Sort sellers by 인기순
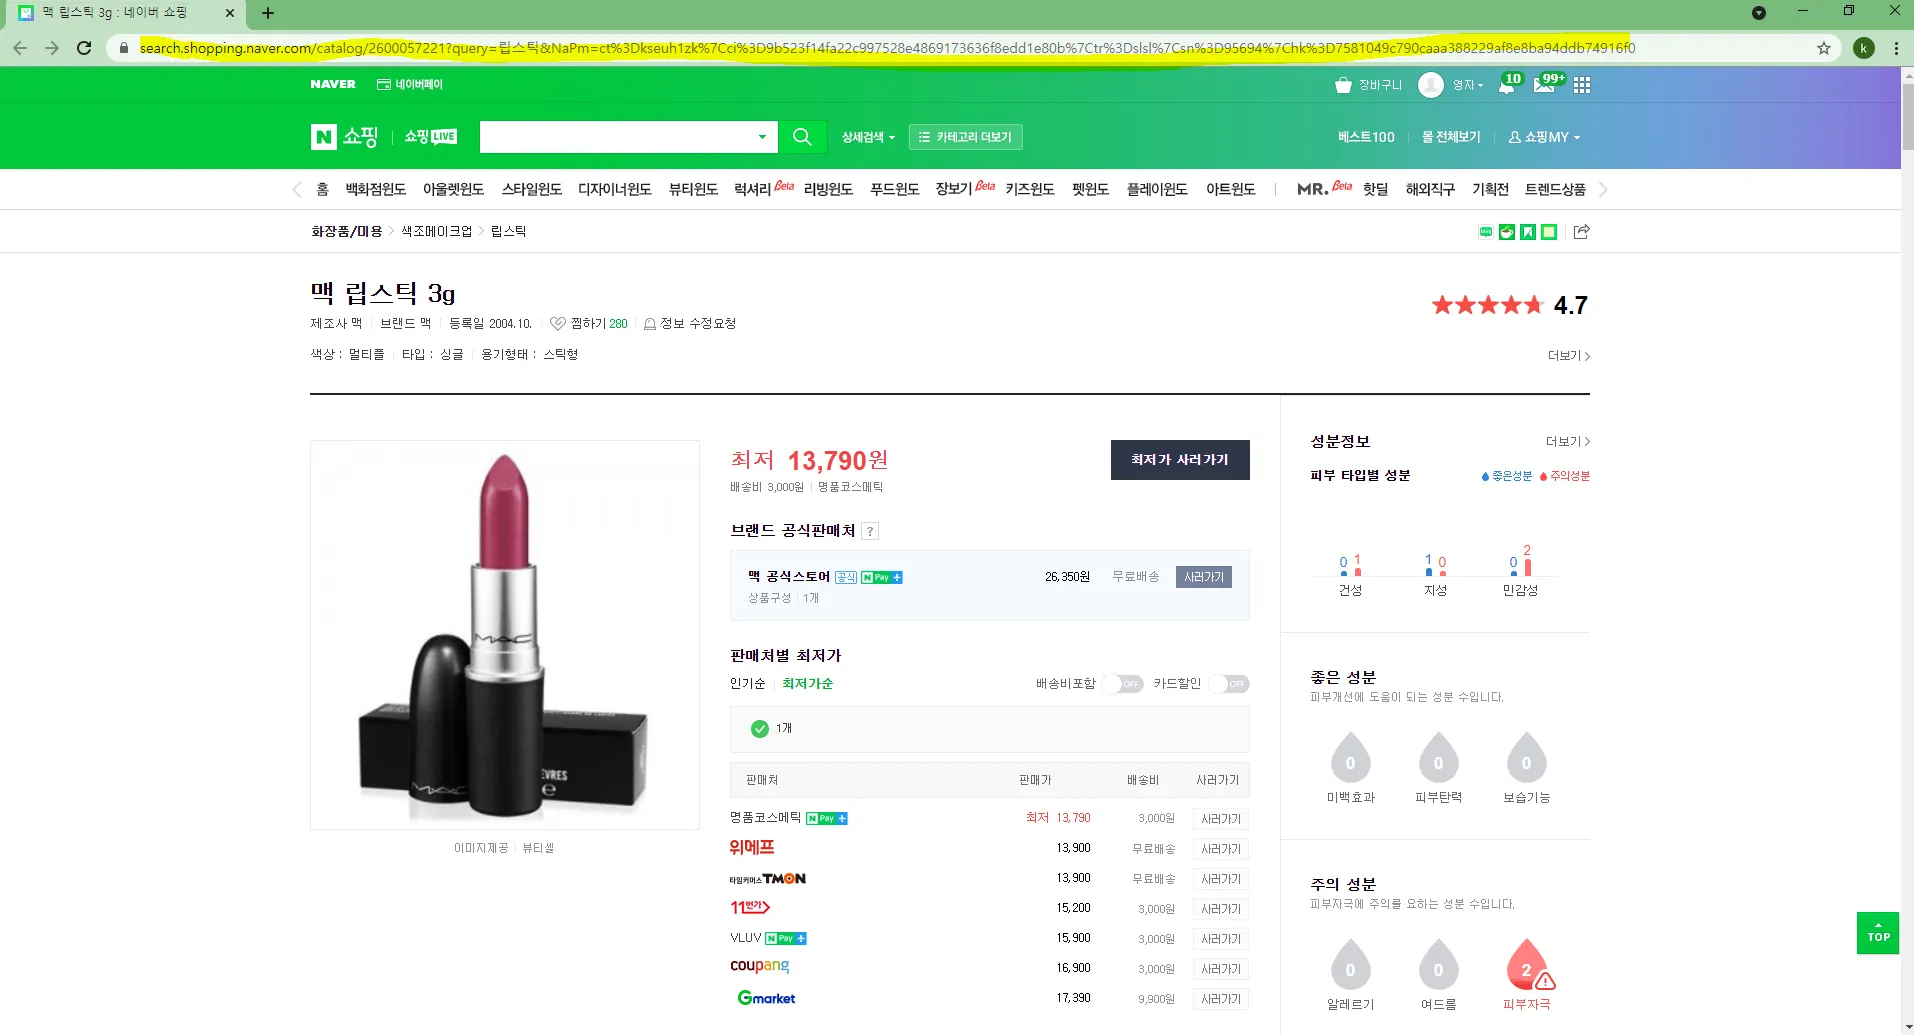Image resolution: width=1914 pixels, height=1035 pixels. pos(747,684)
